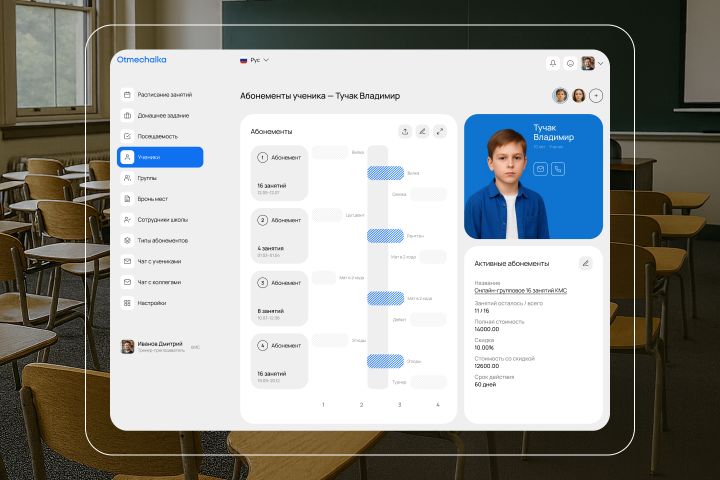
Task: Click the edit pencil in Абонементы panel
Action: click(x=422, y=132)
